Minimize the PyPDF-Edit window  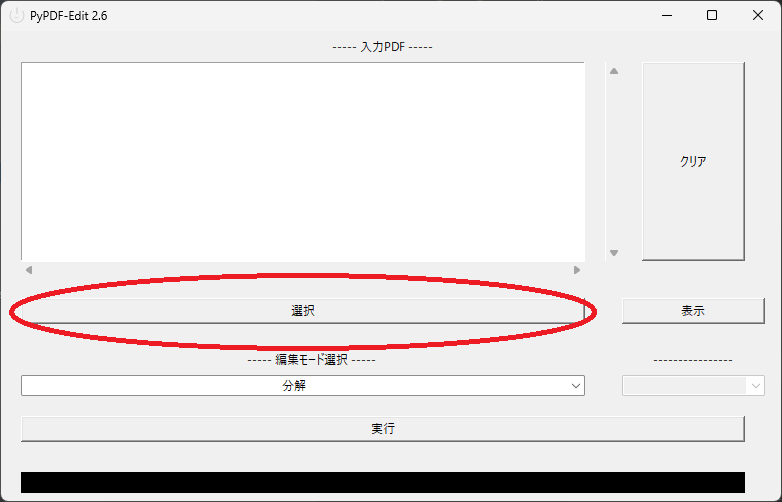point(667,15)
